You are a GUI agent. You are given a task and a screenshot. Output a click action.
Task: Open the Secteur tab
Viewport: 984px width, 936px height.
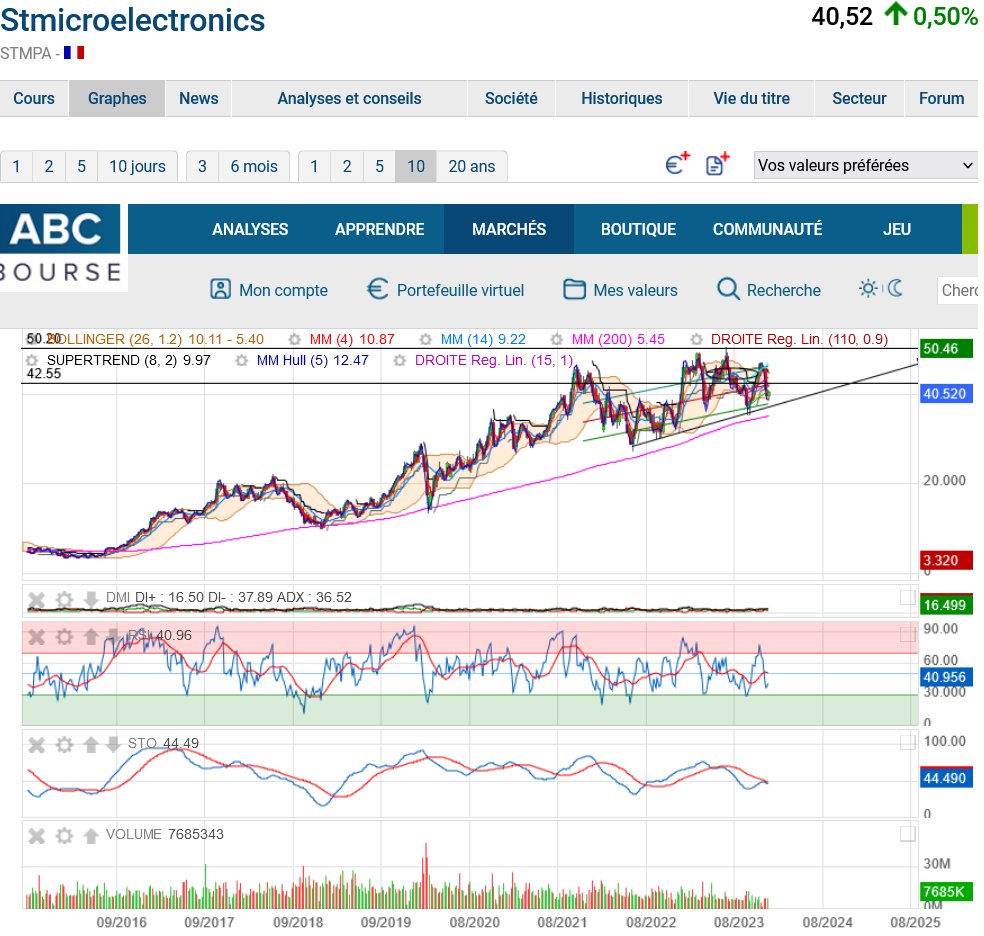coord(859,98)
